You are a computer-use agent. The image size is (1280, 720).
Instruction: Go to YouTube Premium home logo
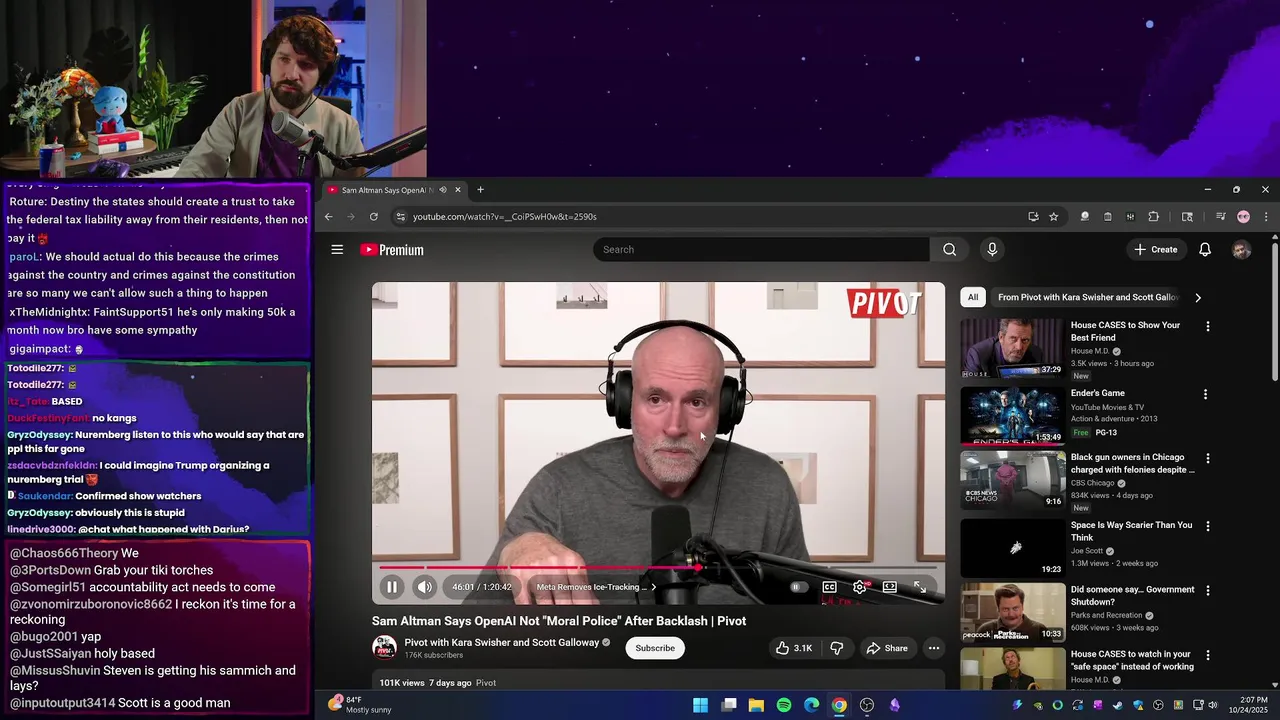[x=392, y=250]
